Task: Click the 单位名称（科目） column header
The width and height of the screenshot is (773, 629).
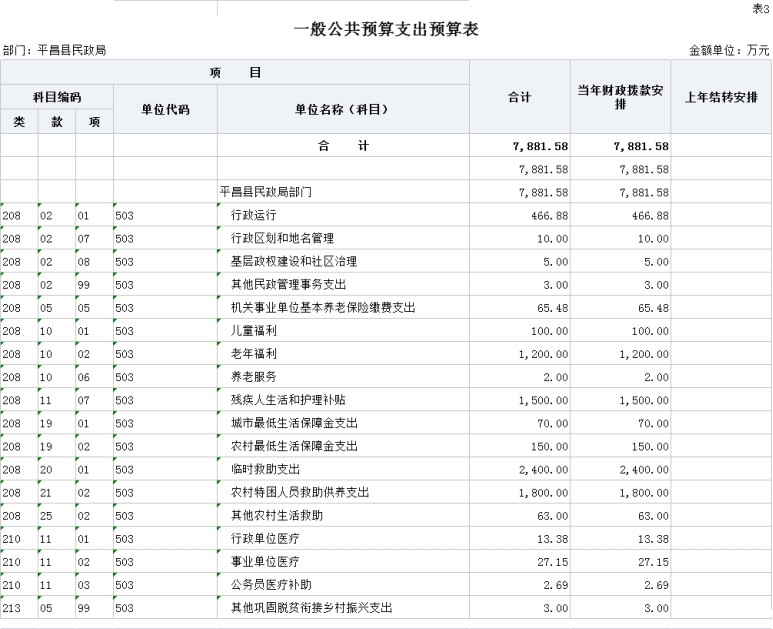Action: tap(342, 109)
